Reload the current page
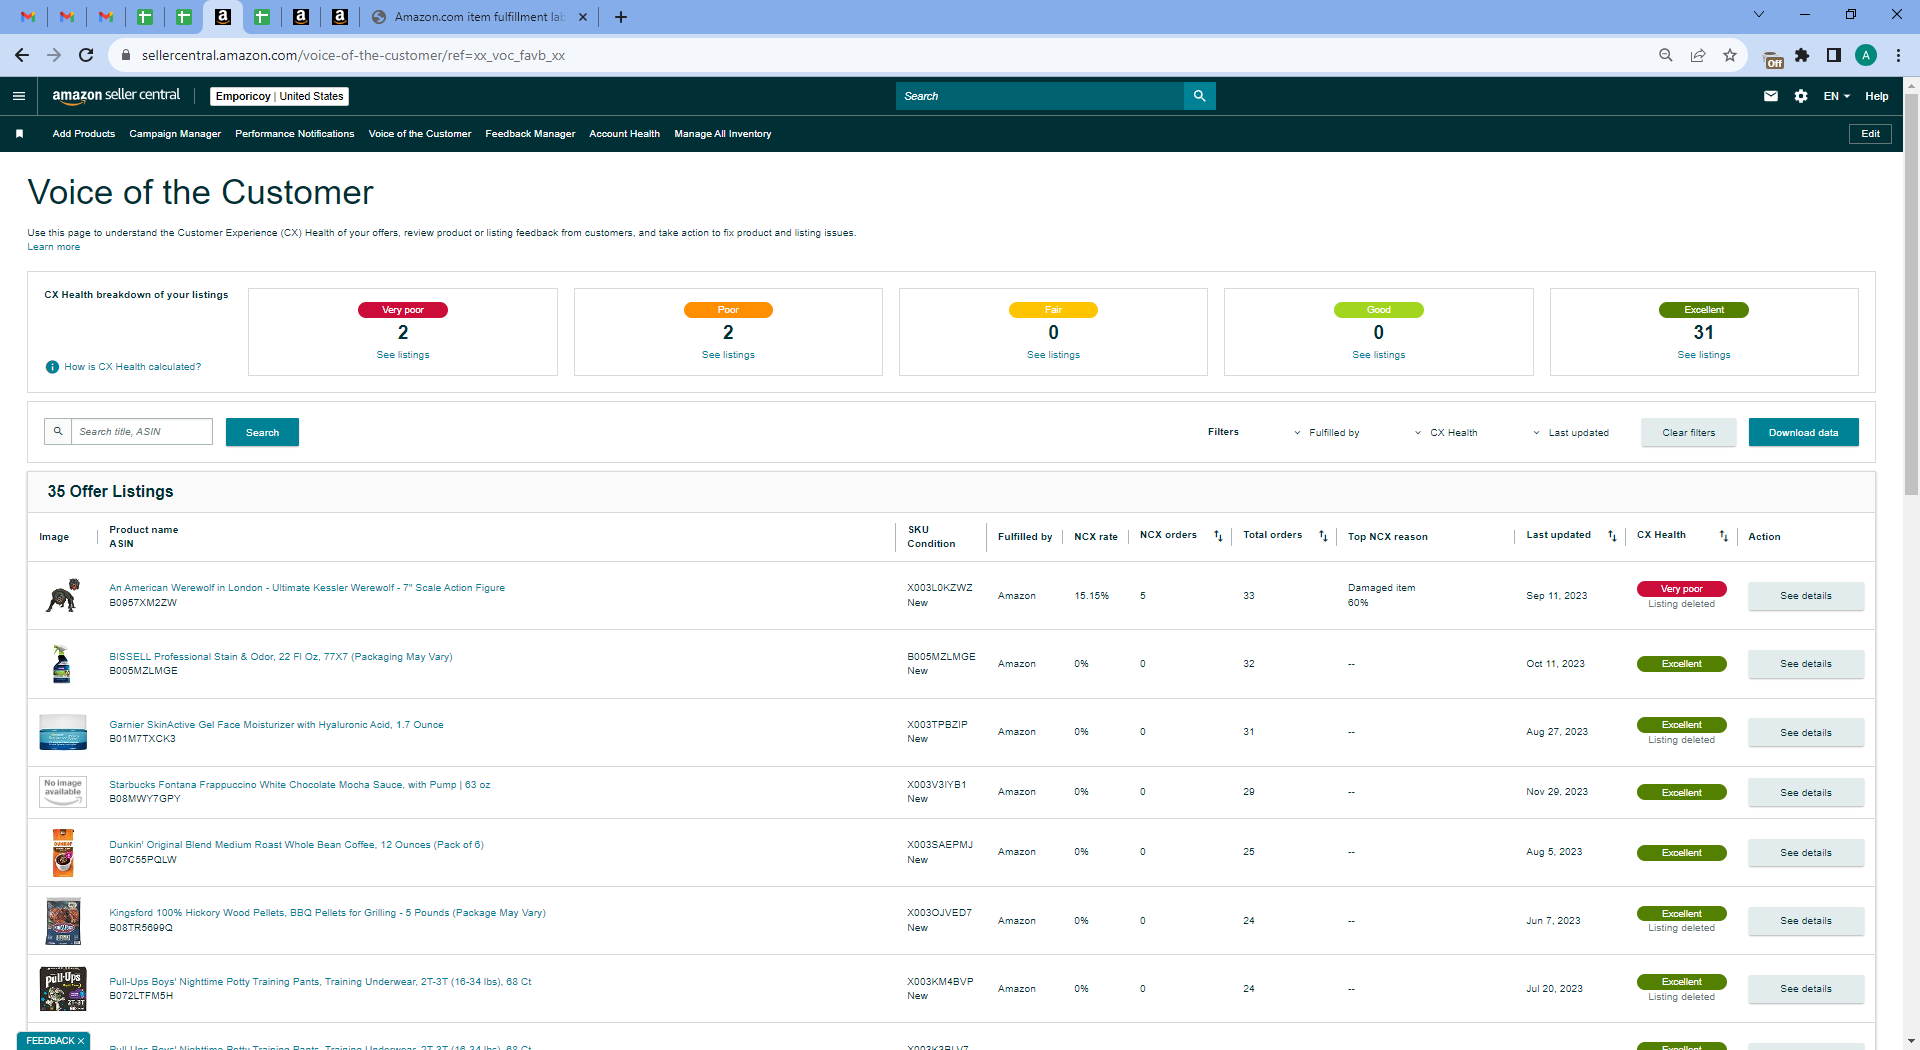This screenshot has height=1050, width=1920. 86,55
